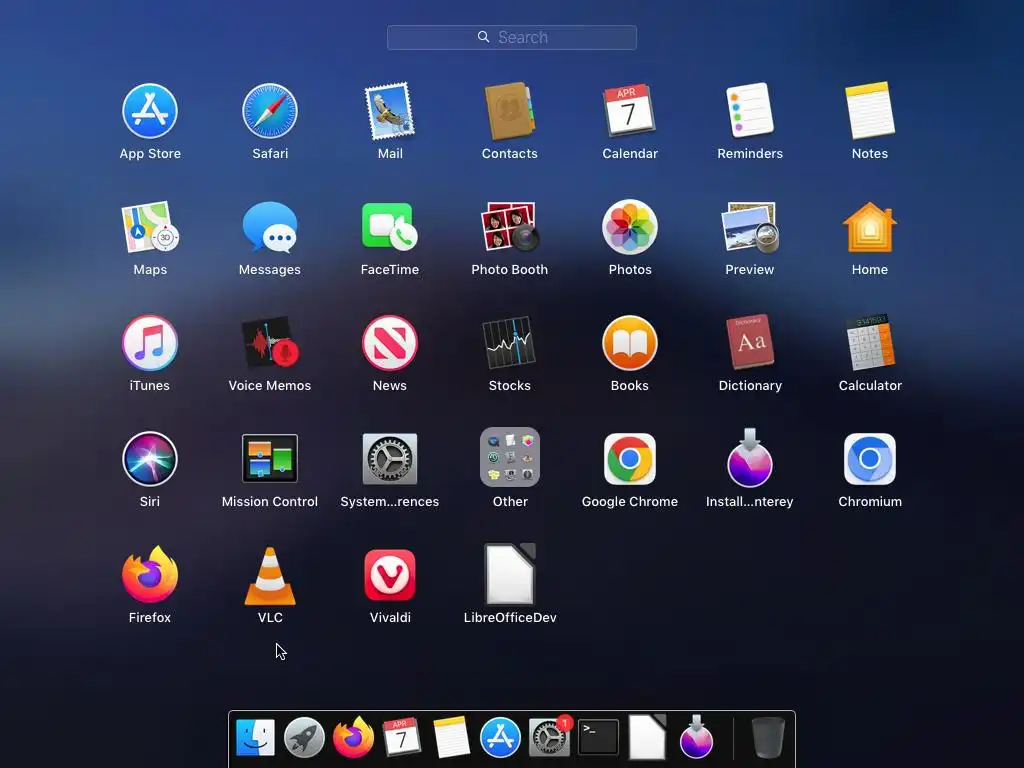Open Calendar from the Dock
The width and height of the screenshot is (1024, 768).
pyautogui.click(x=402, y=737)
